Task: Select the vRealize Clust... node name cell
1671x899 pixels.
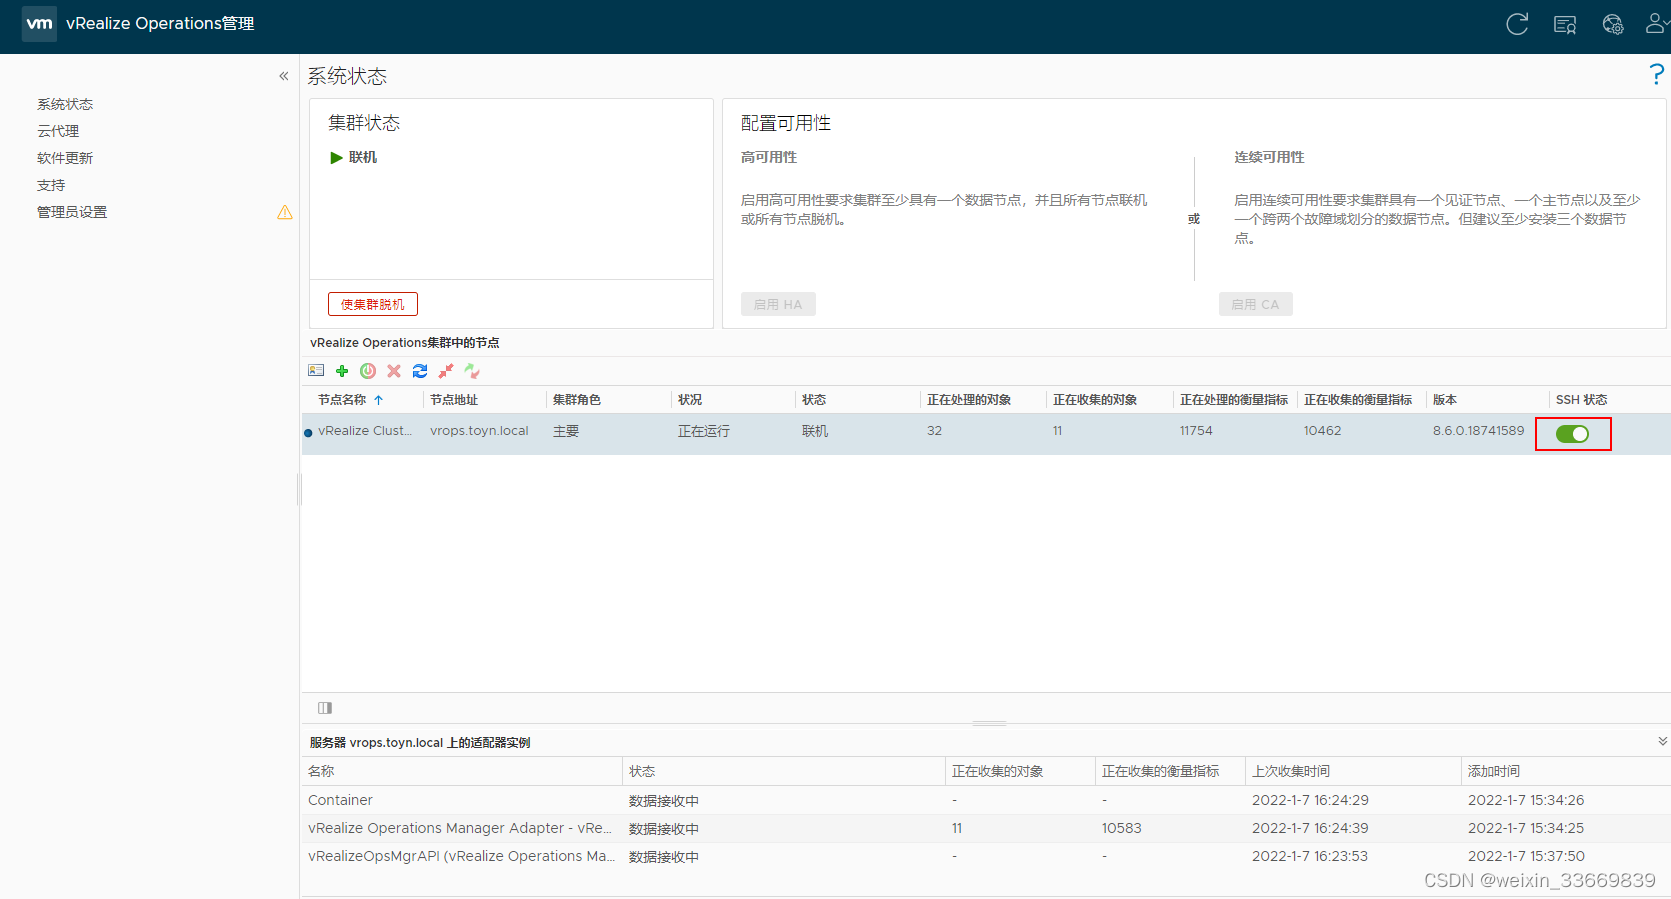Action: [x=365, y=431]
